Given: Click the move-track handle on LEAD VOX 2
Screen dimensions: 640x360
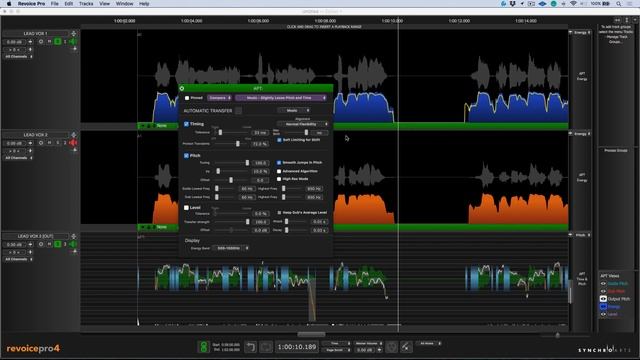Looking at the screenshot, I should point(73,135).
